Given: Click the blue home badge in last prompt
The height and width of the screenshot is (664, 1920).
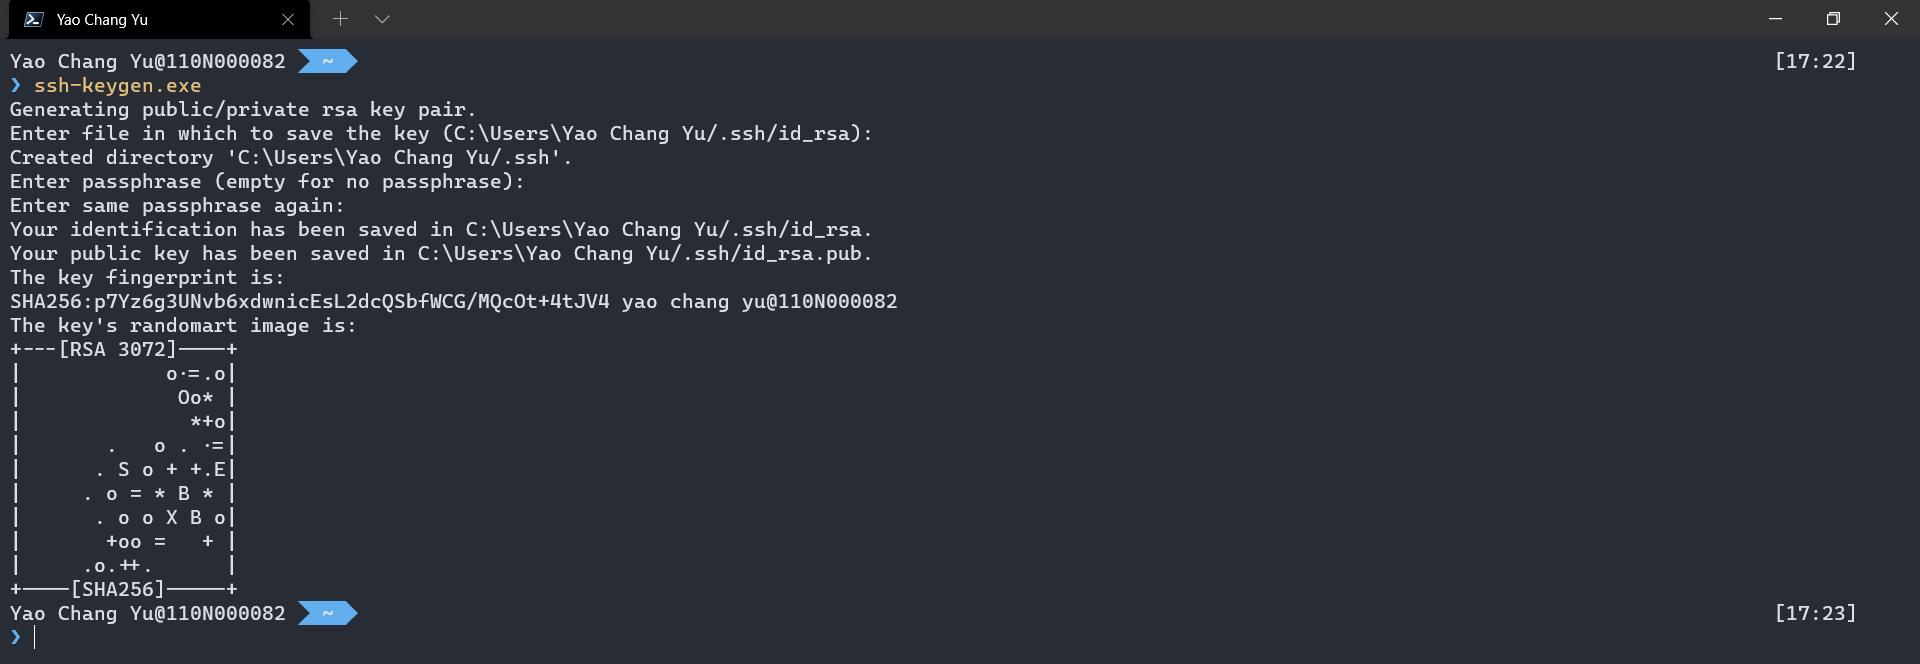Looking at the screenshot, I should [328, 613].
